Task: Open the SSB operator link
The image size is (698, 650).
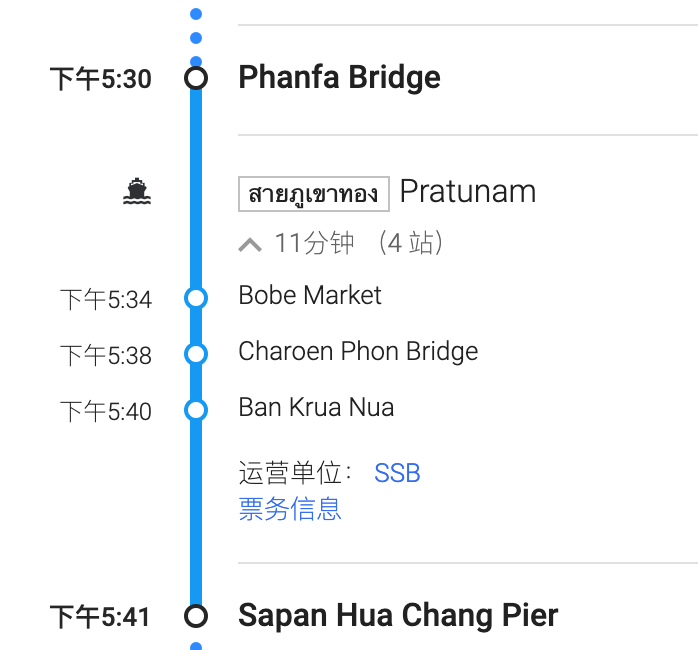Action: click(397, 473)
